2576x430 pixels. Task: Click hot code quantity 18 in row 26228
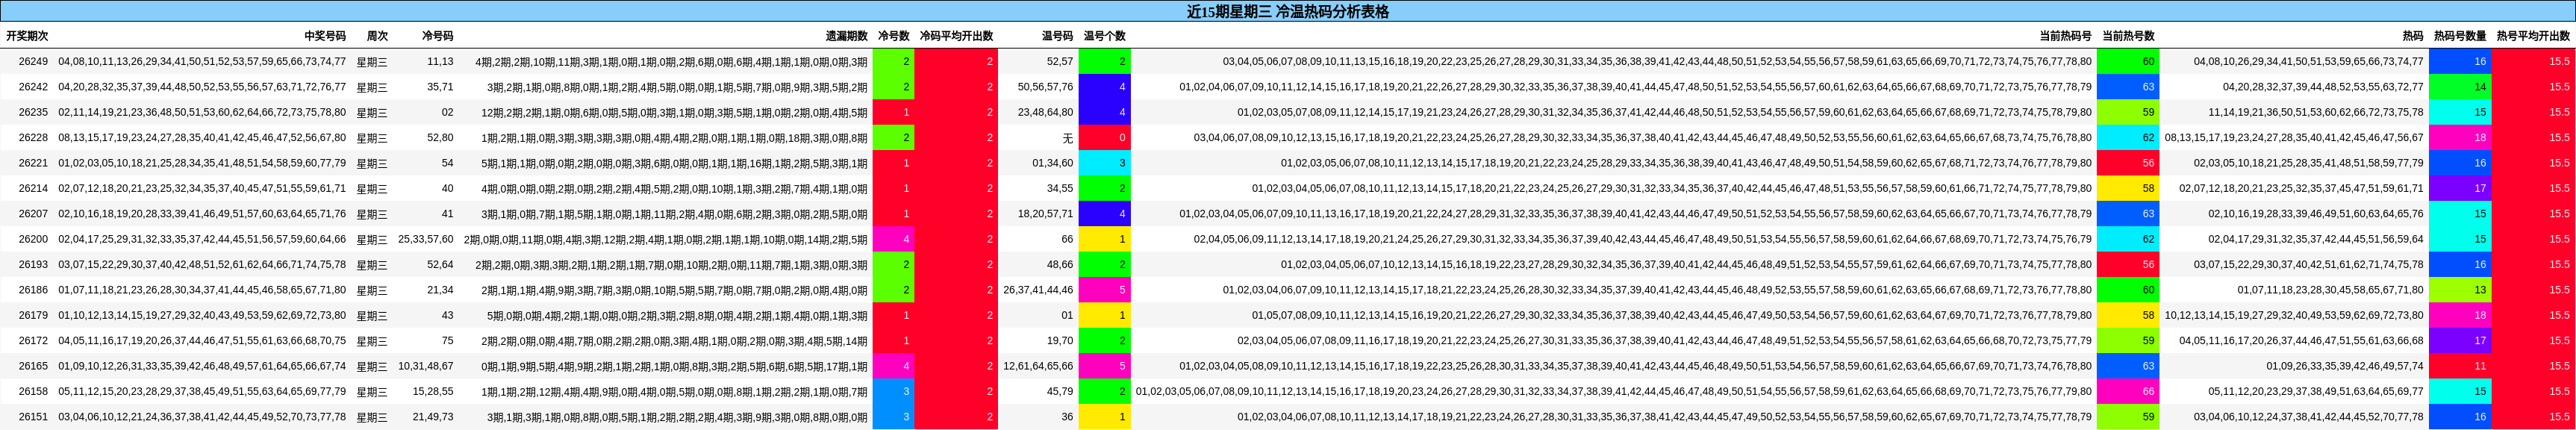[2460, 138]
